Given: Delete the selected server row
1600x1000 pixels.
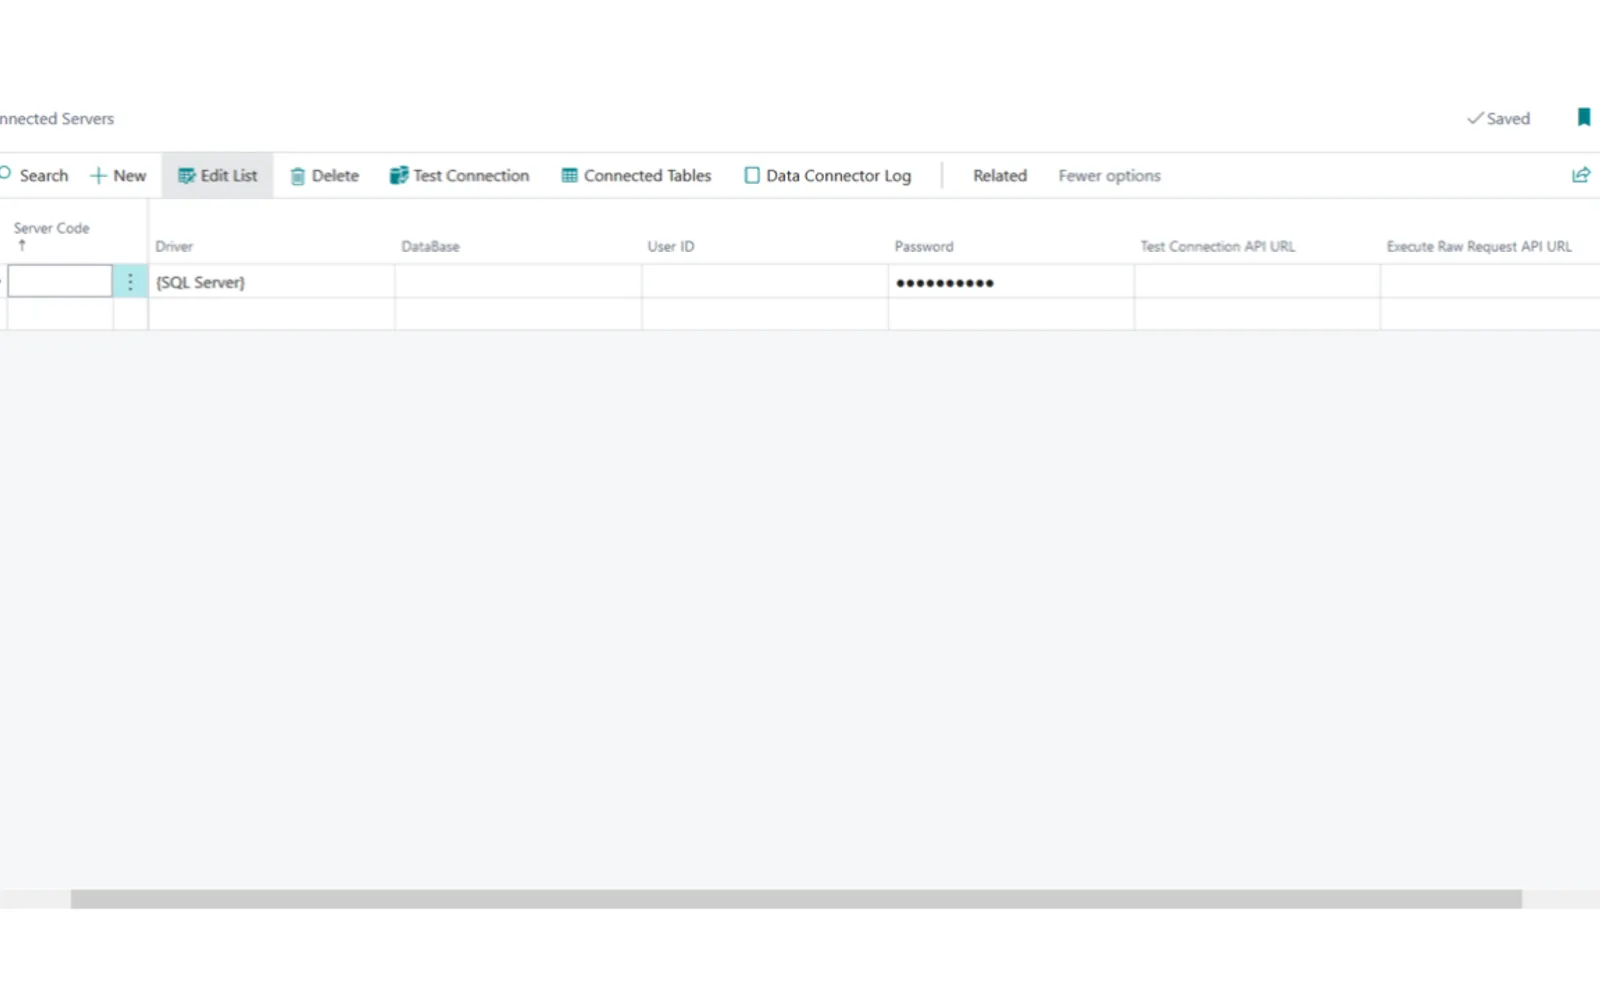Looking at the screenshot, I should pos(324,176).
